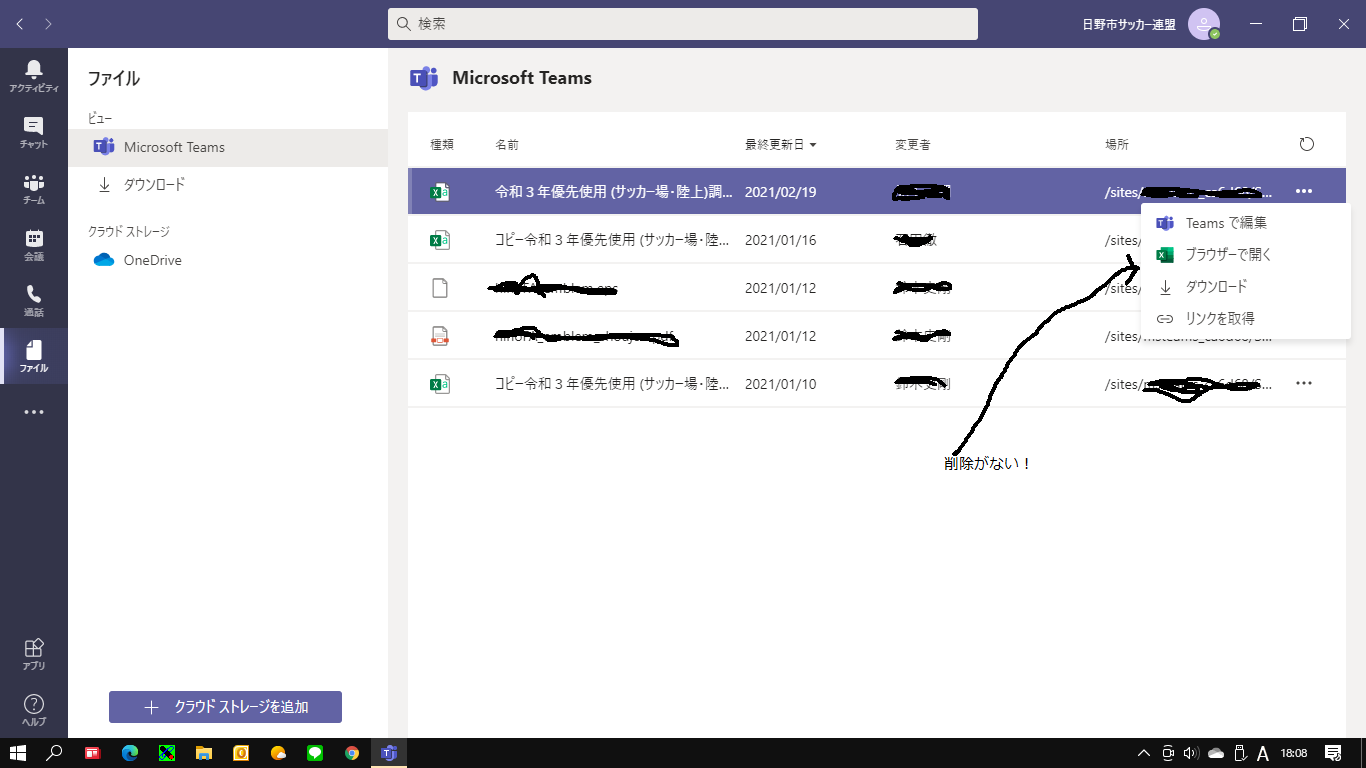The image size is (1366, 768).
Task: Go forward using the right arrow
Action: coord(49,24)
